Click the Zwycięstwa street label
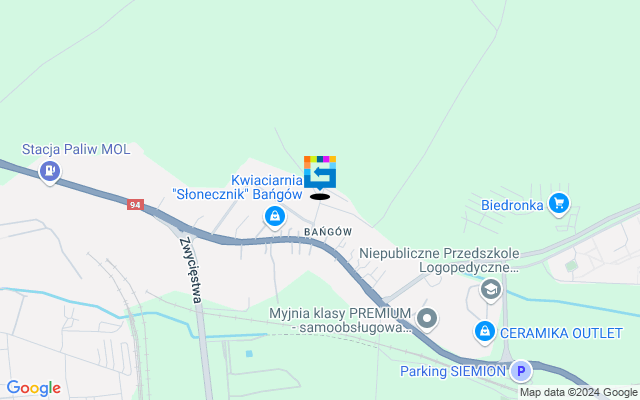Screen dimensions: 640x400 (x=191, y=270)
